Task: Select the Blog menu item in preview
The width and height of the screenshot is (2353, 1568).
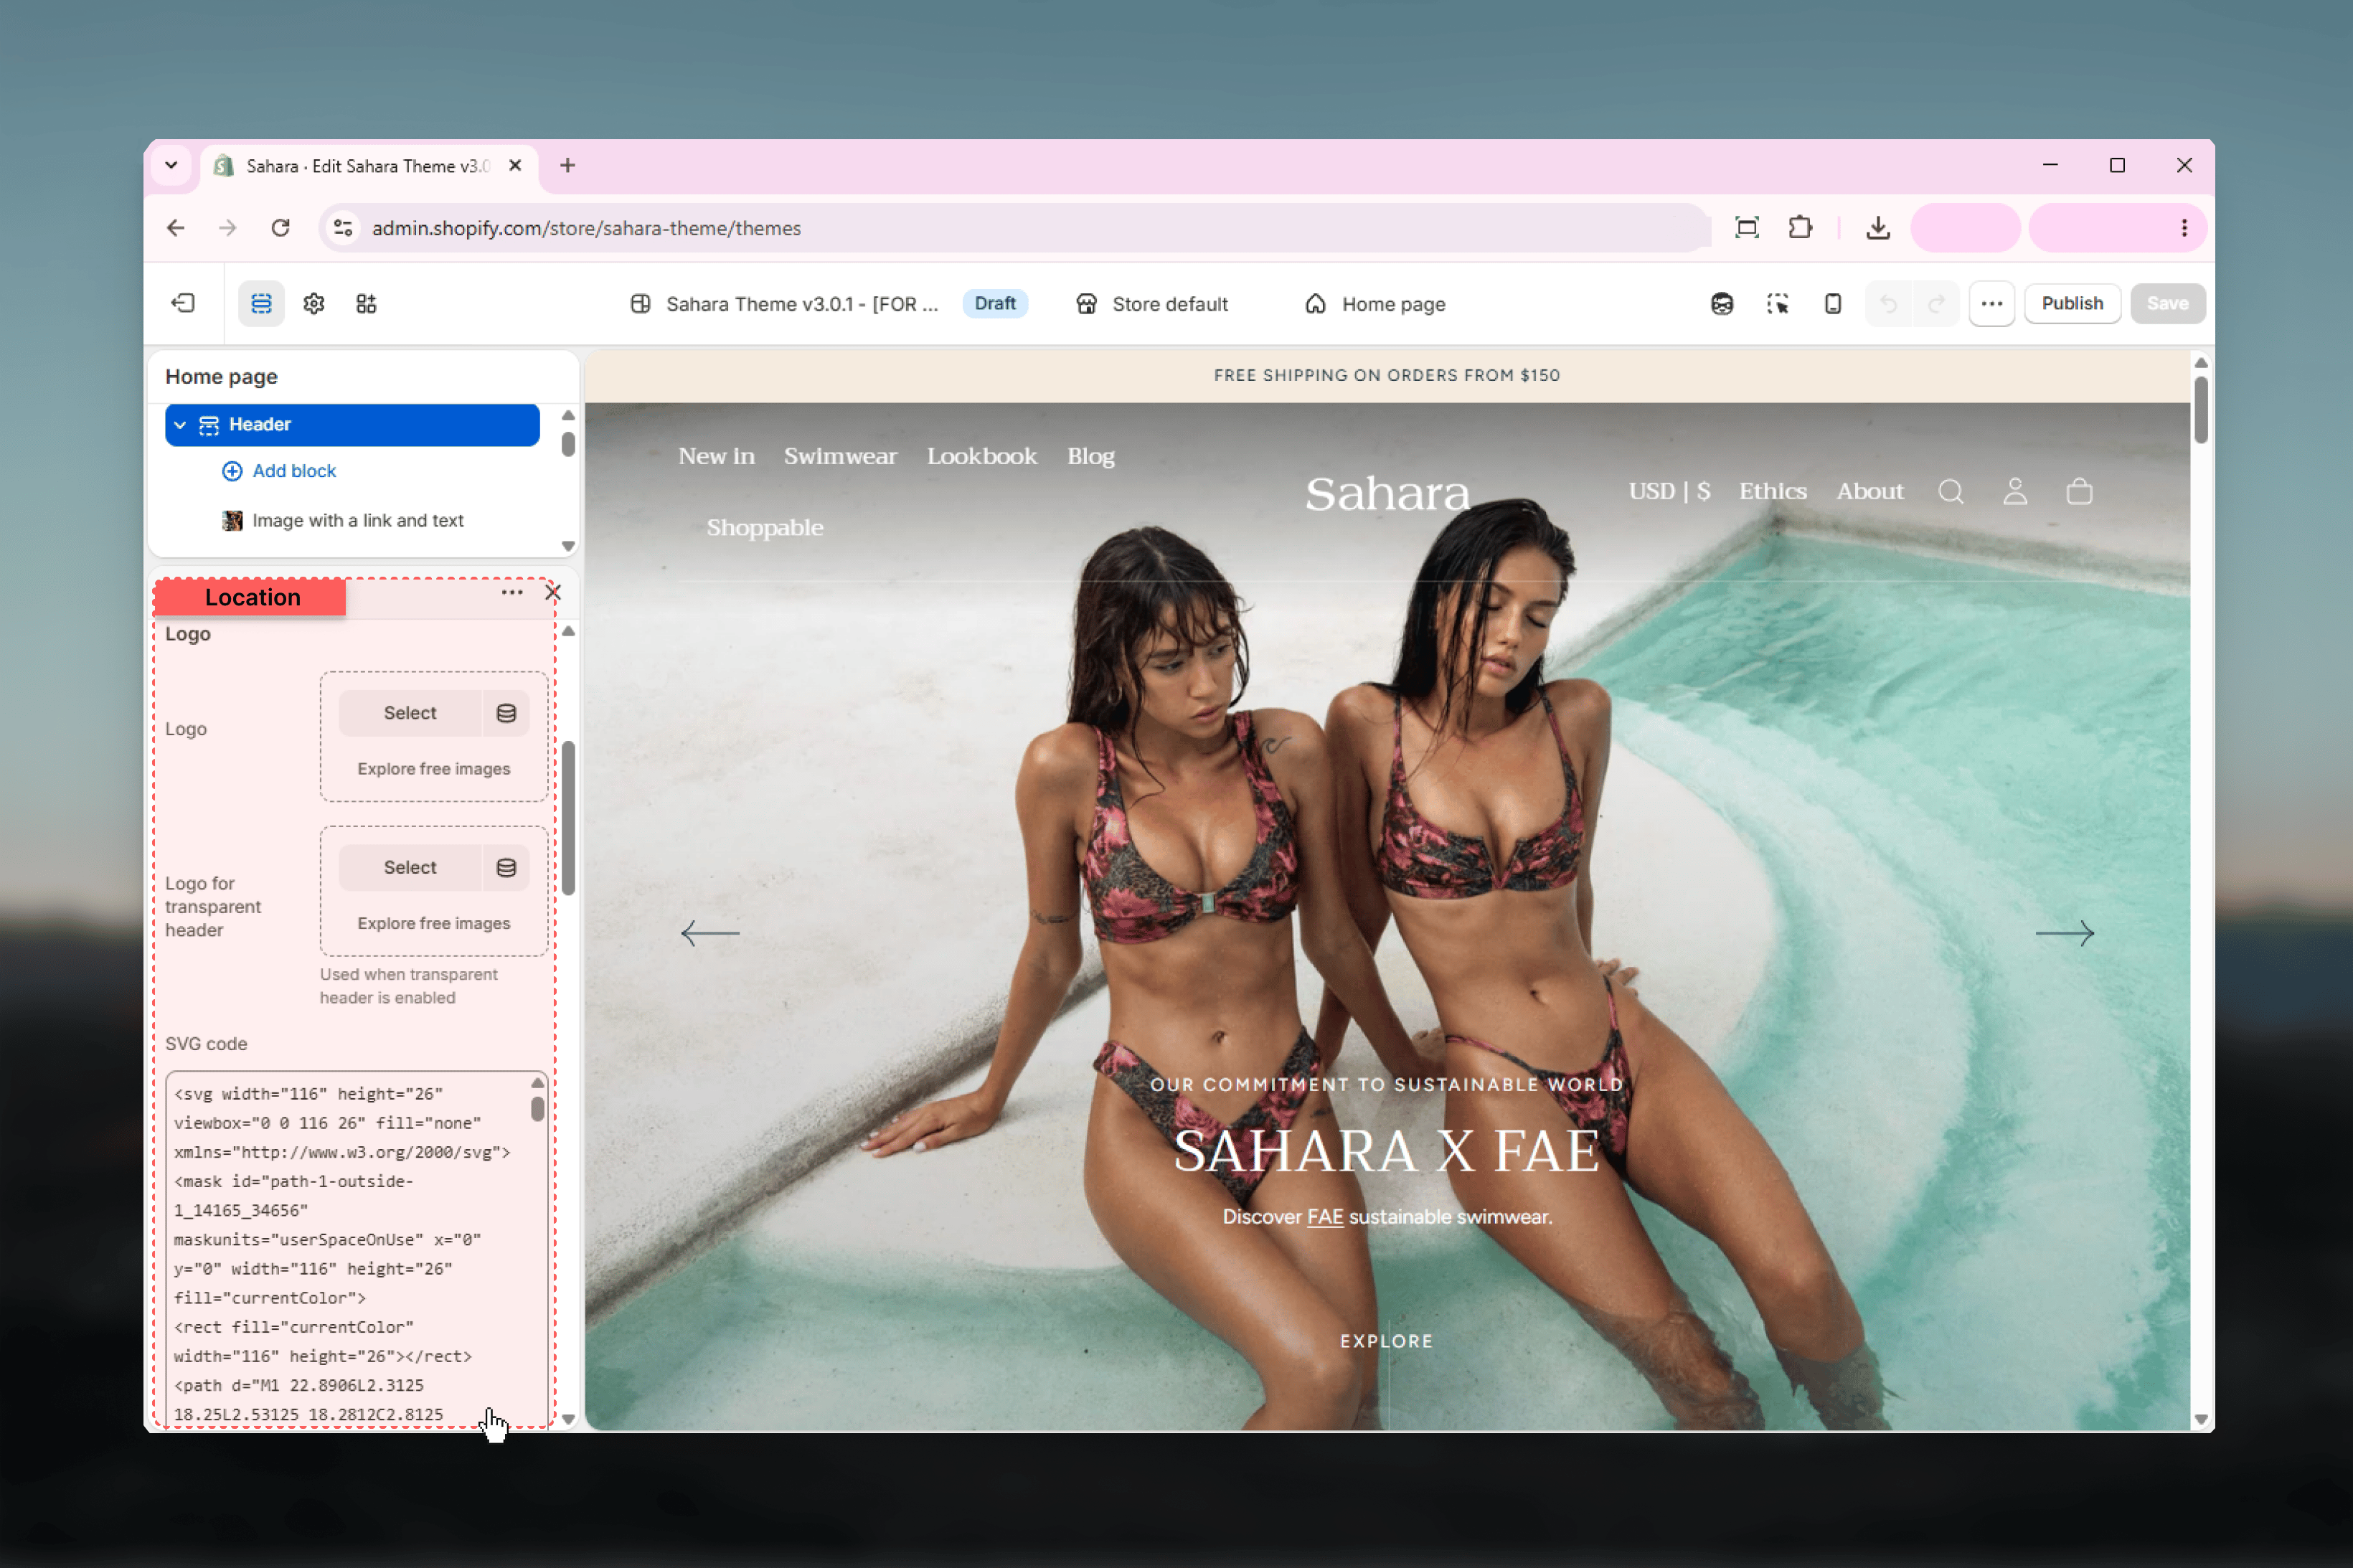Action: [1090, 456]
